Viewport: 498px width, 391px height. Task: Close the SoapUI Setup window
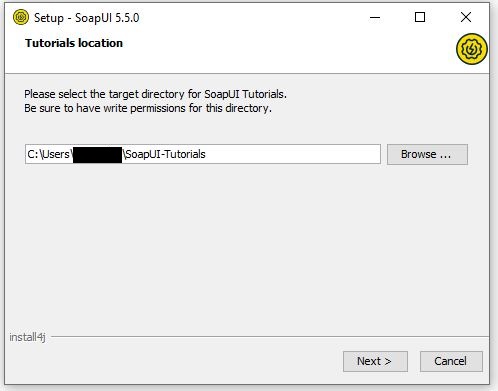coord(466,17)
